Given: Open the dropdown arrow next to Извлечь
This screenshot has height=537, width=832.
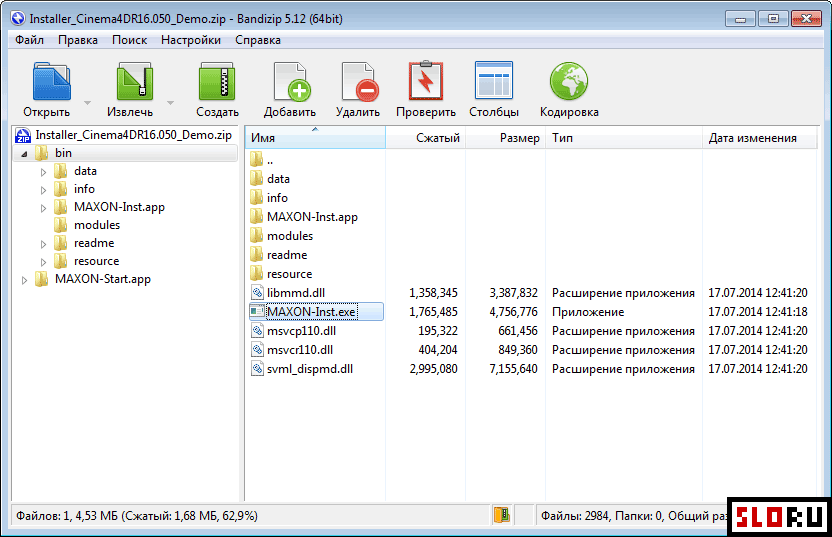Looking at the screenshot, I should point(170,102).
